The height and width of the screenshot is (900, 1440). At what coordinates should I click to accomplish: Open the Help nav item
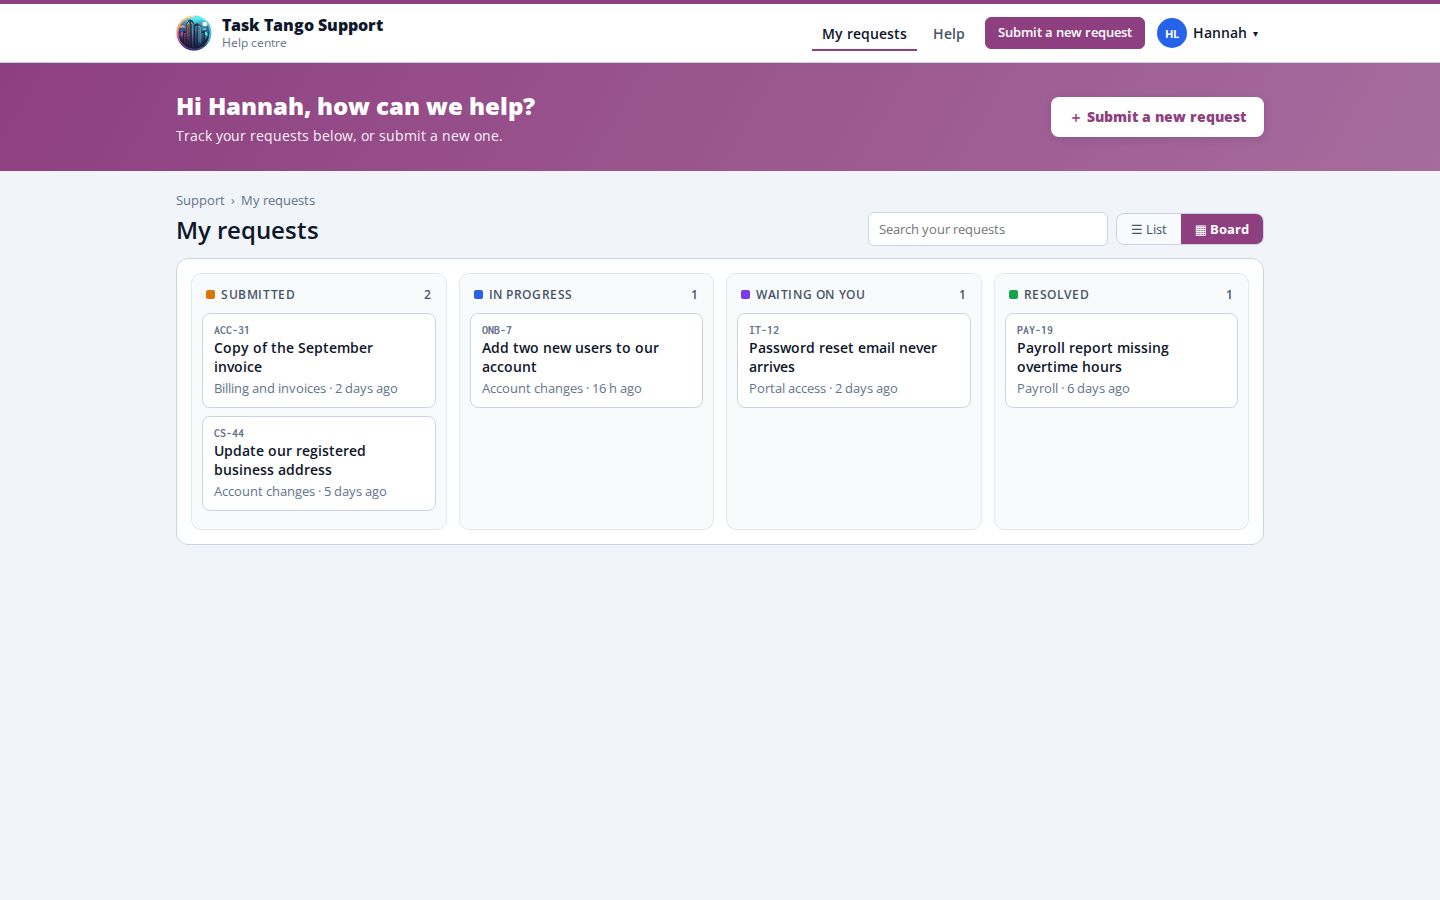point(949,34)
